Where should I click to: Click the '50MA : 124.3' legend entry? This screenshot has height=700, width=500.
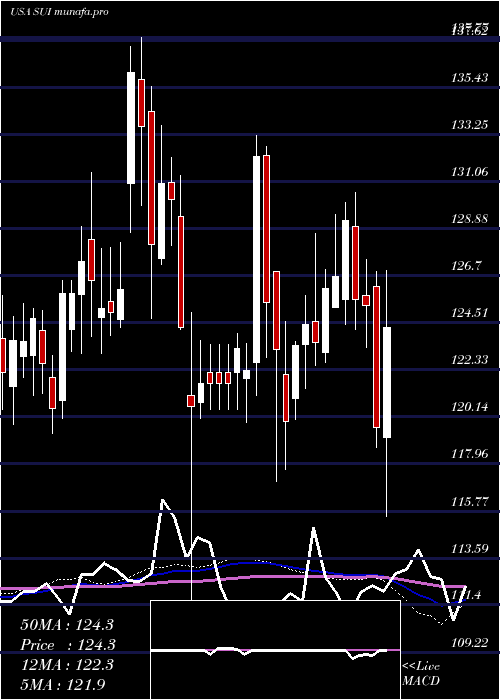(x=68, y=625)
